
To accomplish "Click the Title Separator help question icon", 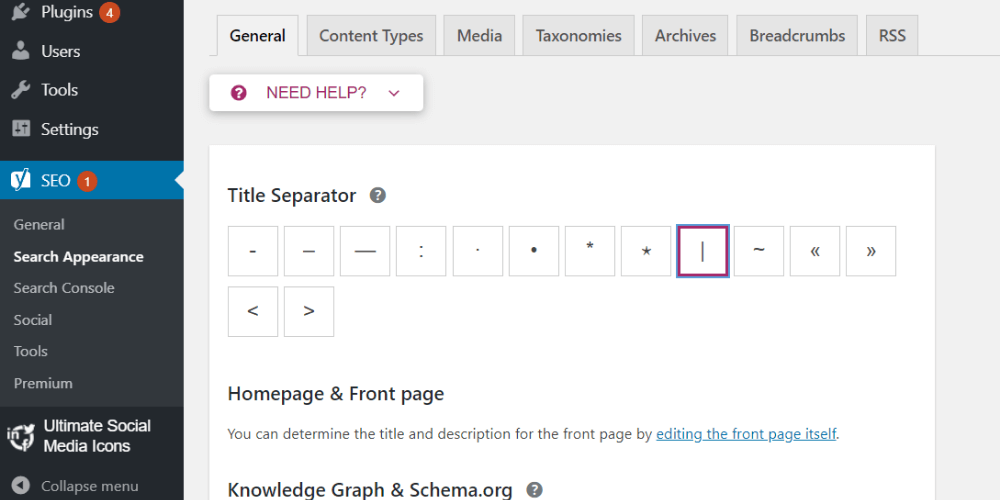I will pos(377,195).
